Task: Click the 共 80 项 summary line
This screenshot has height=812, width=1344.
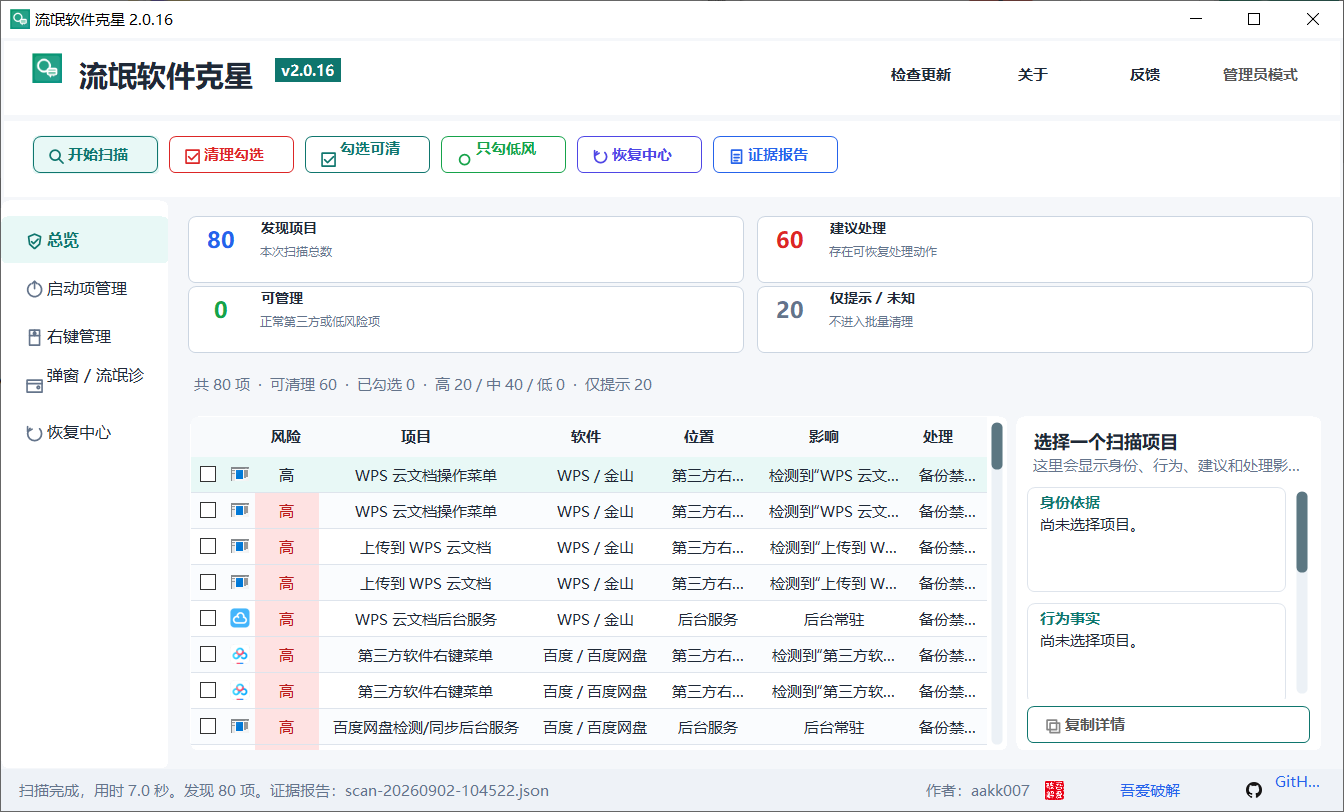Action: [423, 385]
